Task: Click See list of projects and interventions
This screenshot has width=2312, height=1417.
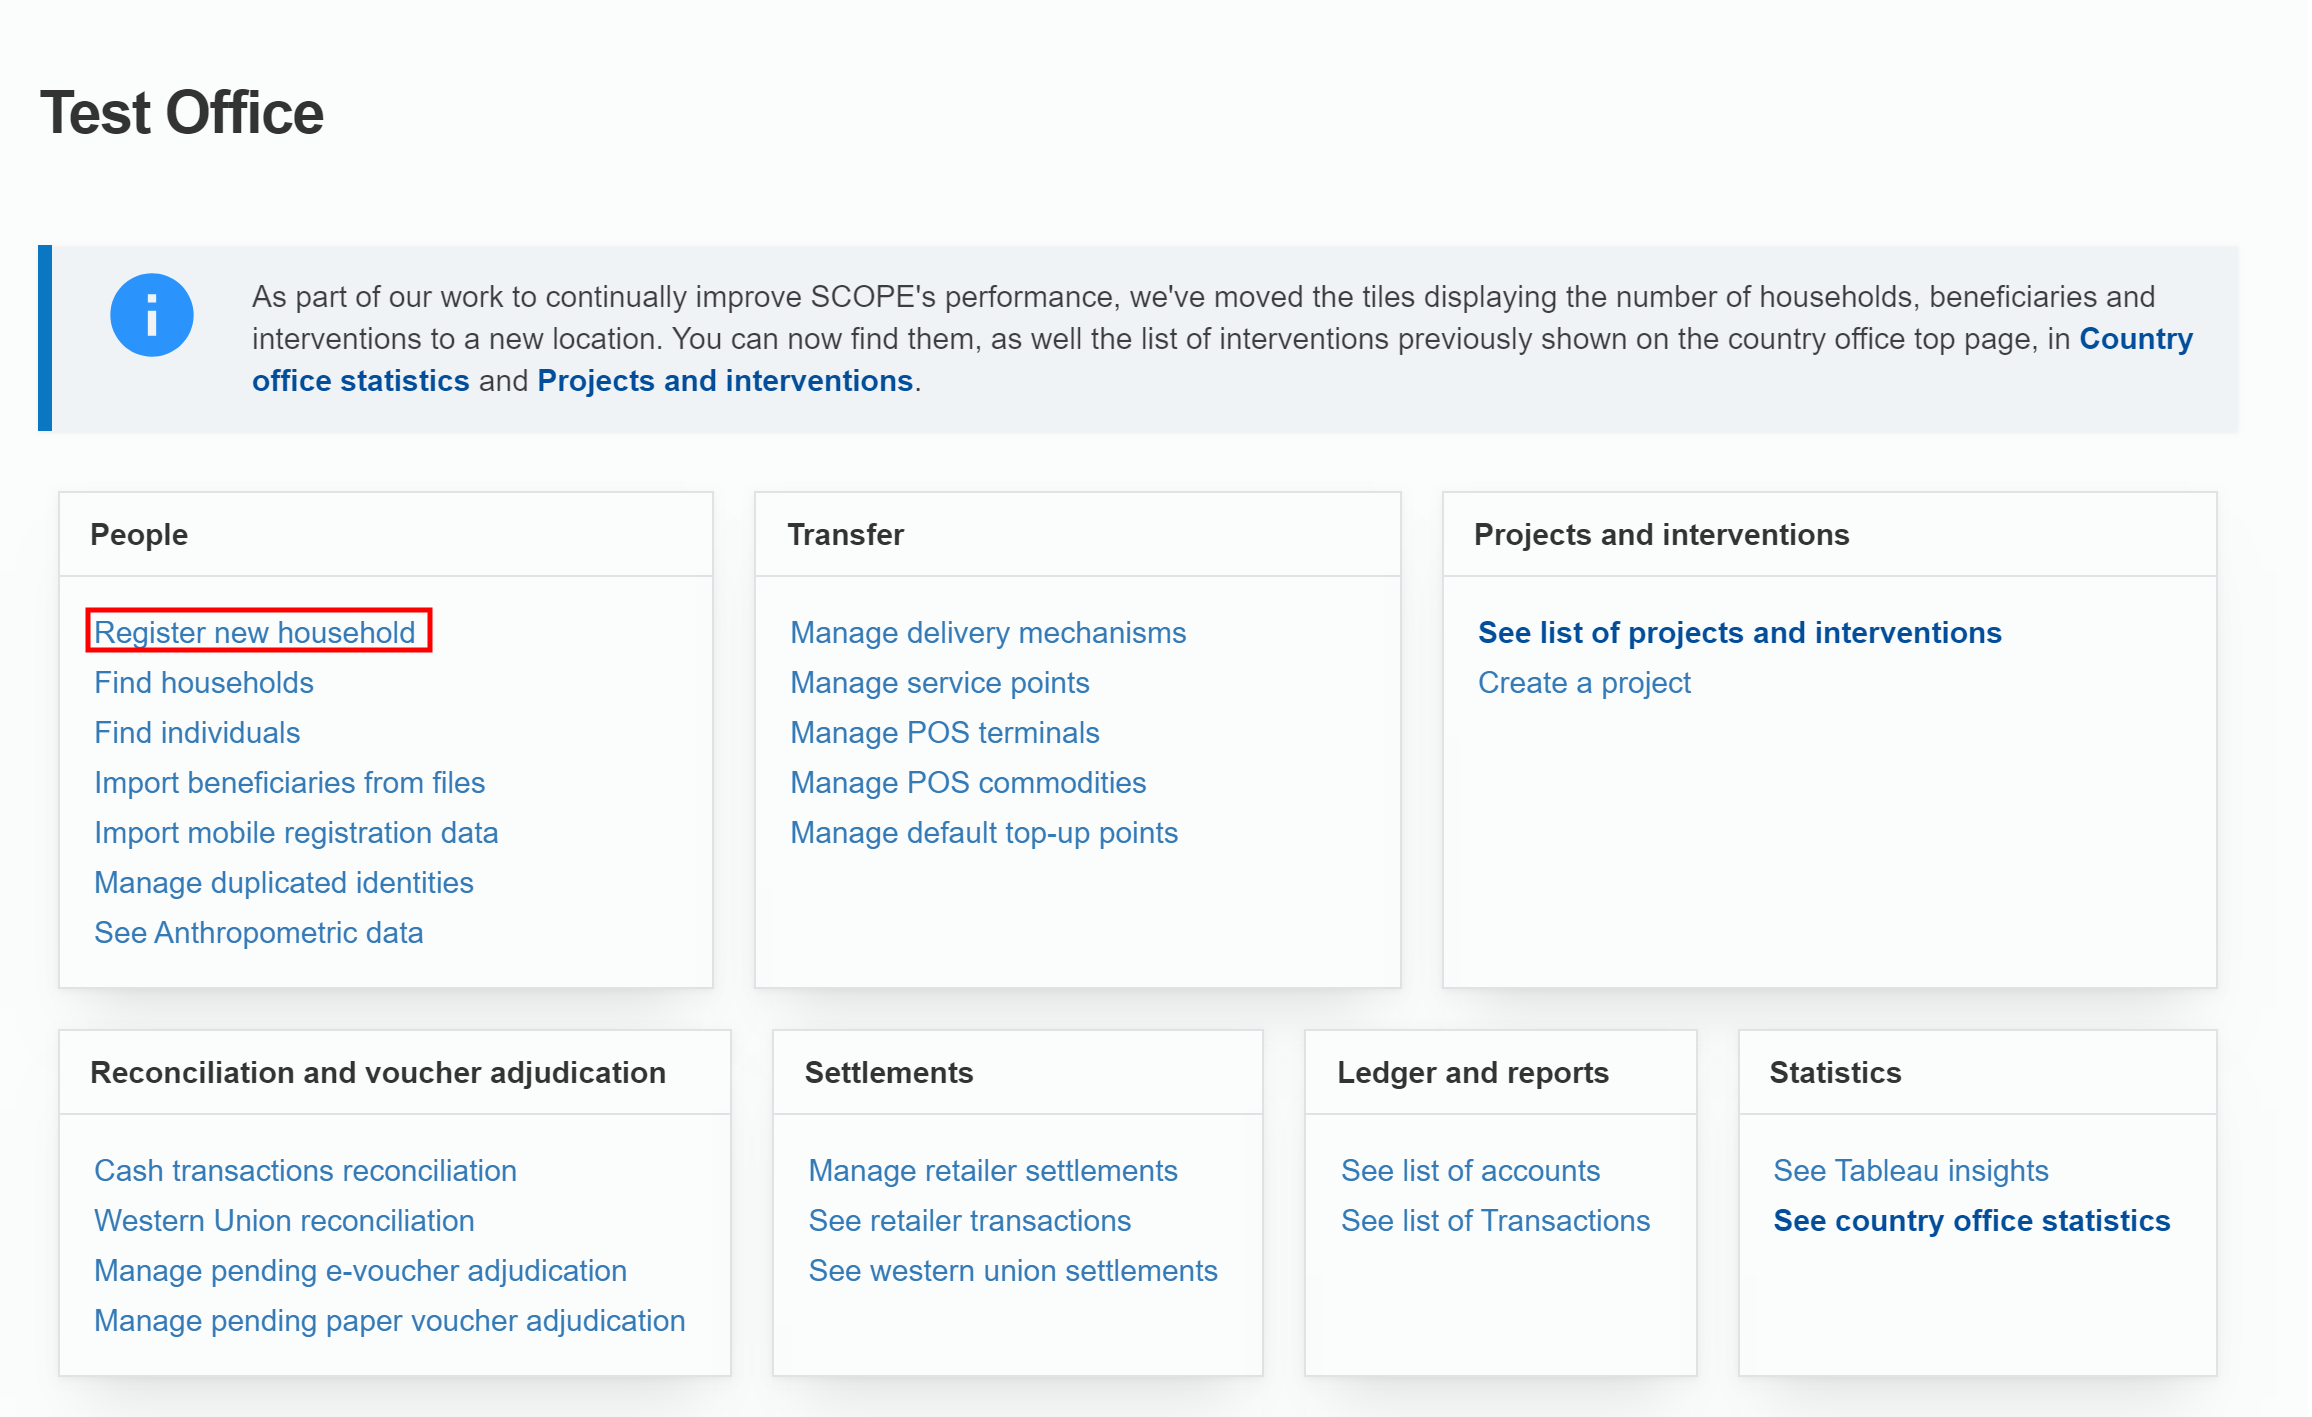Action: coord(1740,632)
